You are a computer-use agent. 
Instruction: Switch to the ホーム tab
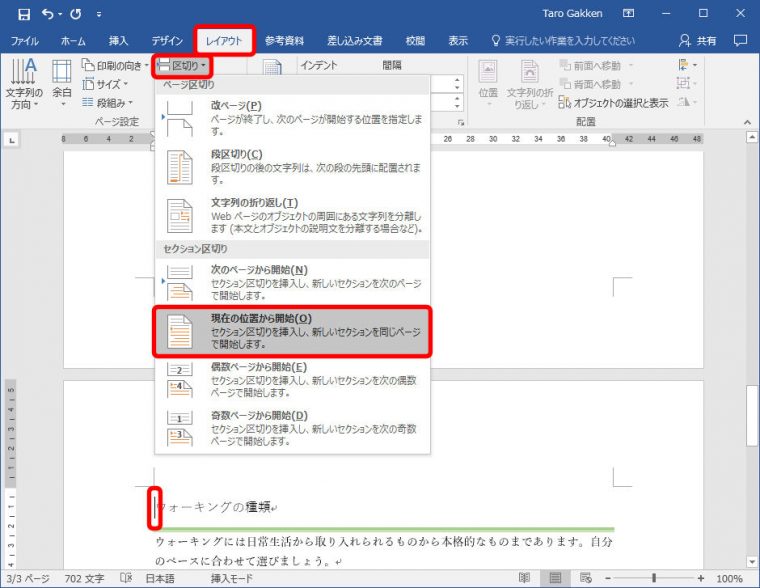(x=73, y=41)
